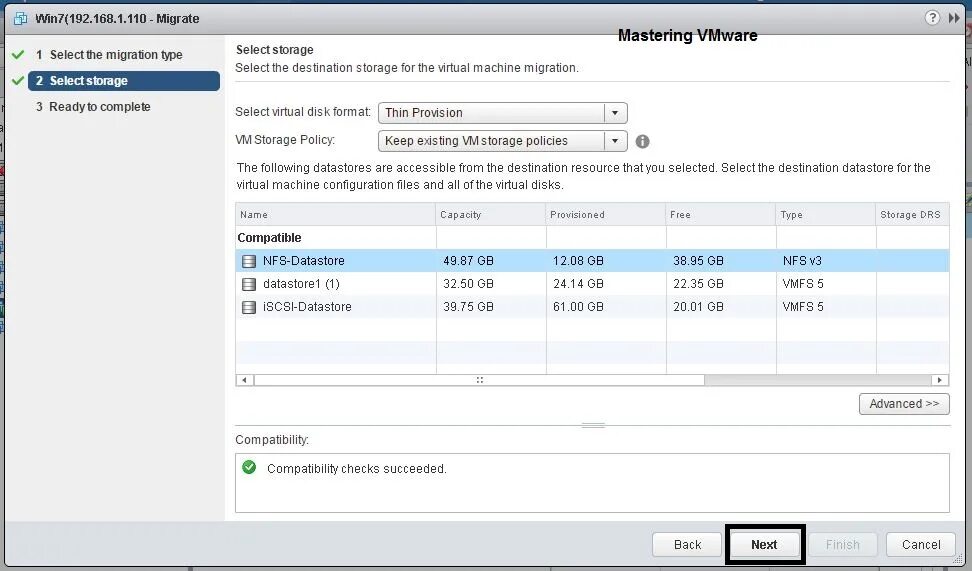The height and width of the screenshot is (571, 972).
Task: Click the NFS-Datastore datastore icon
Action: pyautogui.click(x=249, y=261)
